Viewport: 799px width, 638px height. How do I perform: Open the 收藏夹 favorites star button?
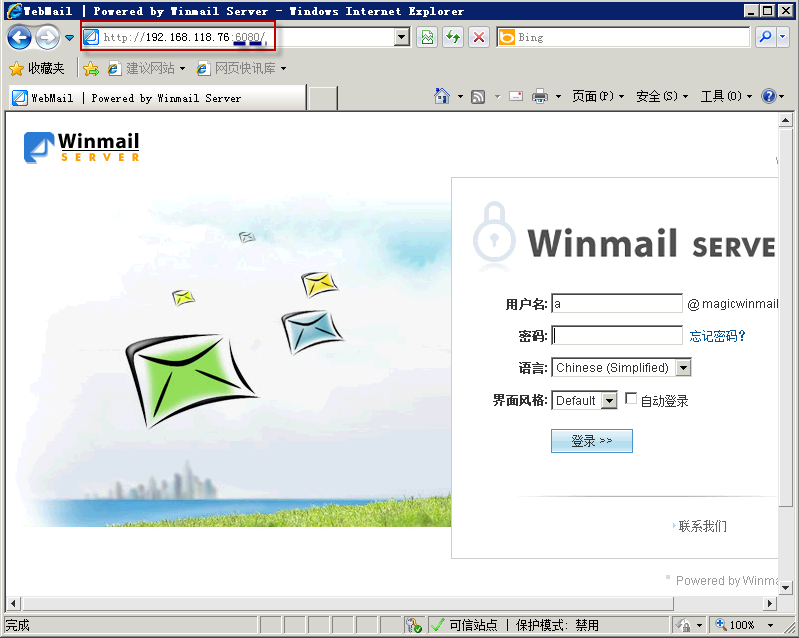(37, 68)
